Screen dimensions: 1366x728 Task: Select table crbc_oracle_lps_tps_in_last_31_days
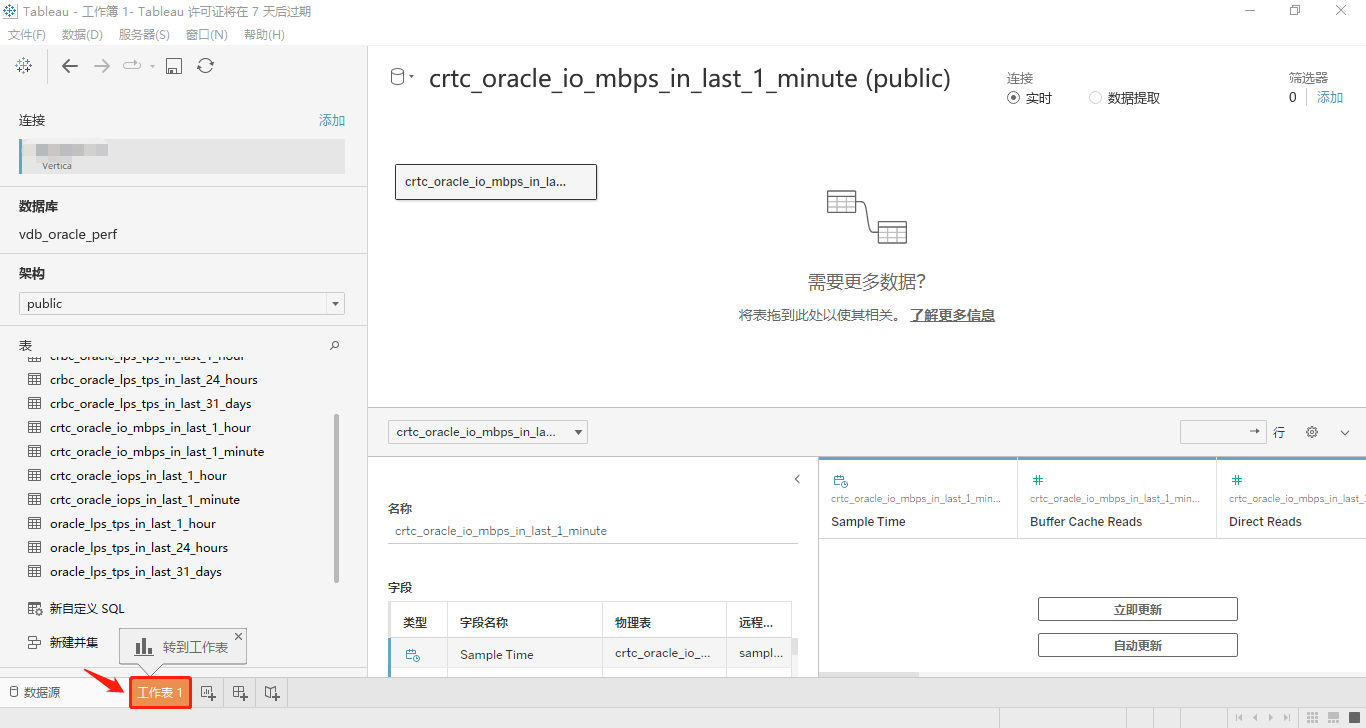click(x=151, y=404)
